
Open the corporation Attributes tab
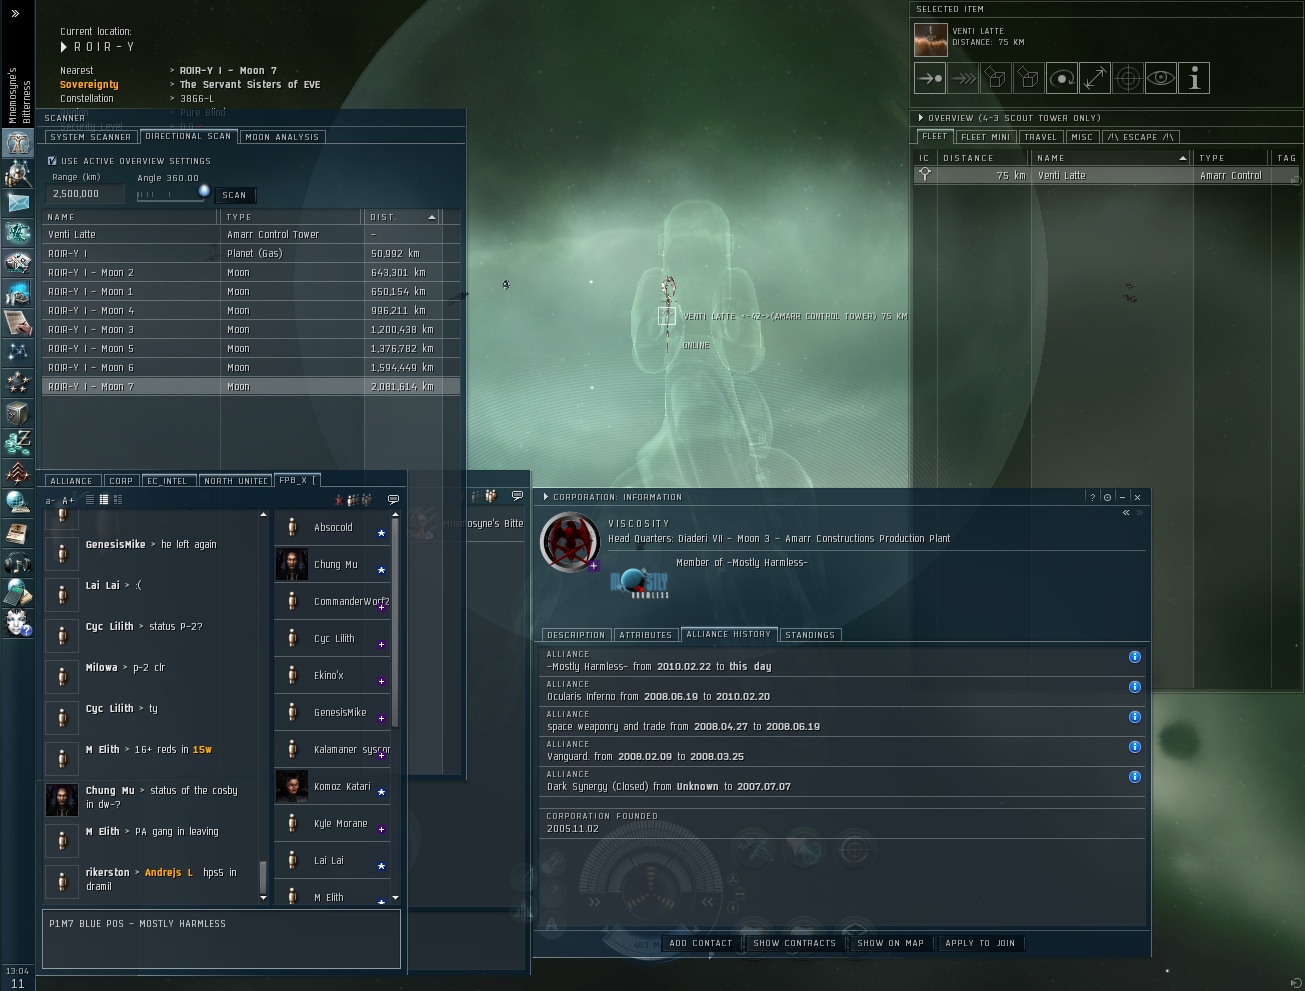646,635
